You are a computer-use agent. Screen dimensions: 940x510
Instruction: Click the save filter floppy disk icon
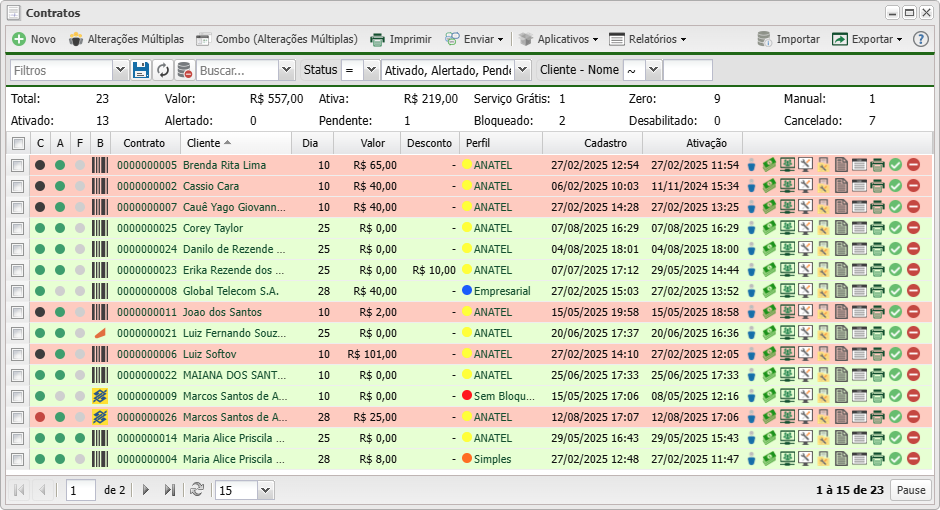[141, 70]
